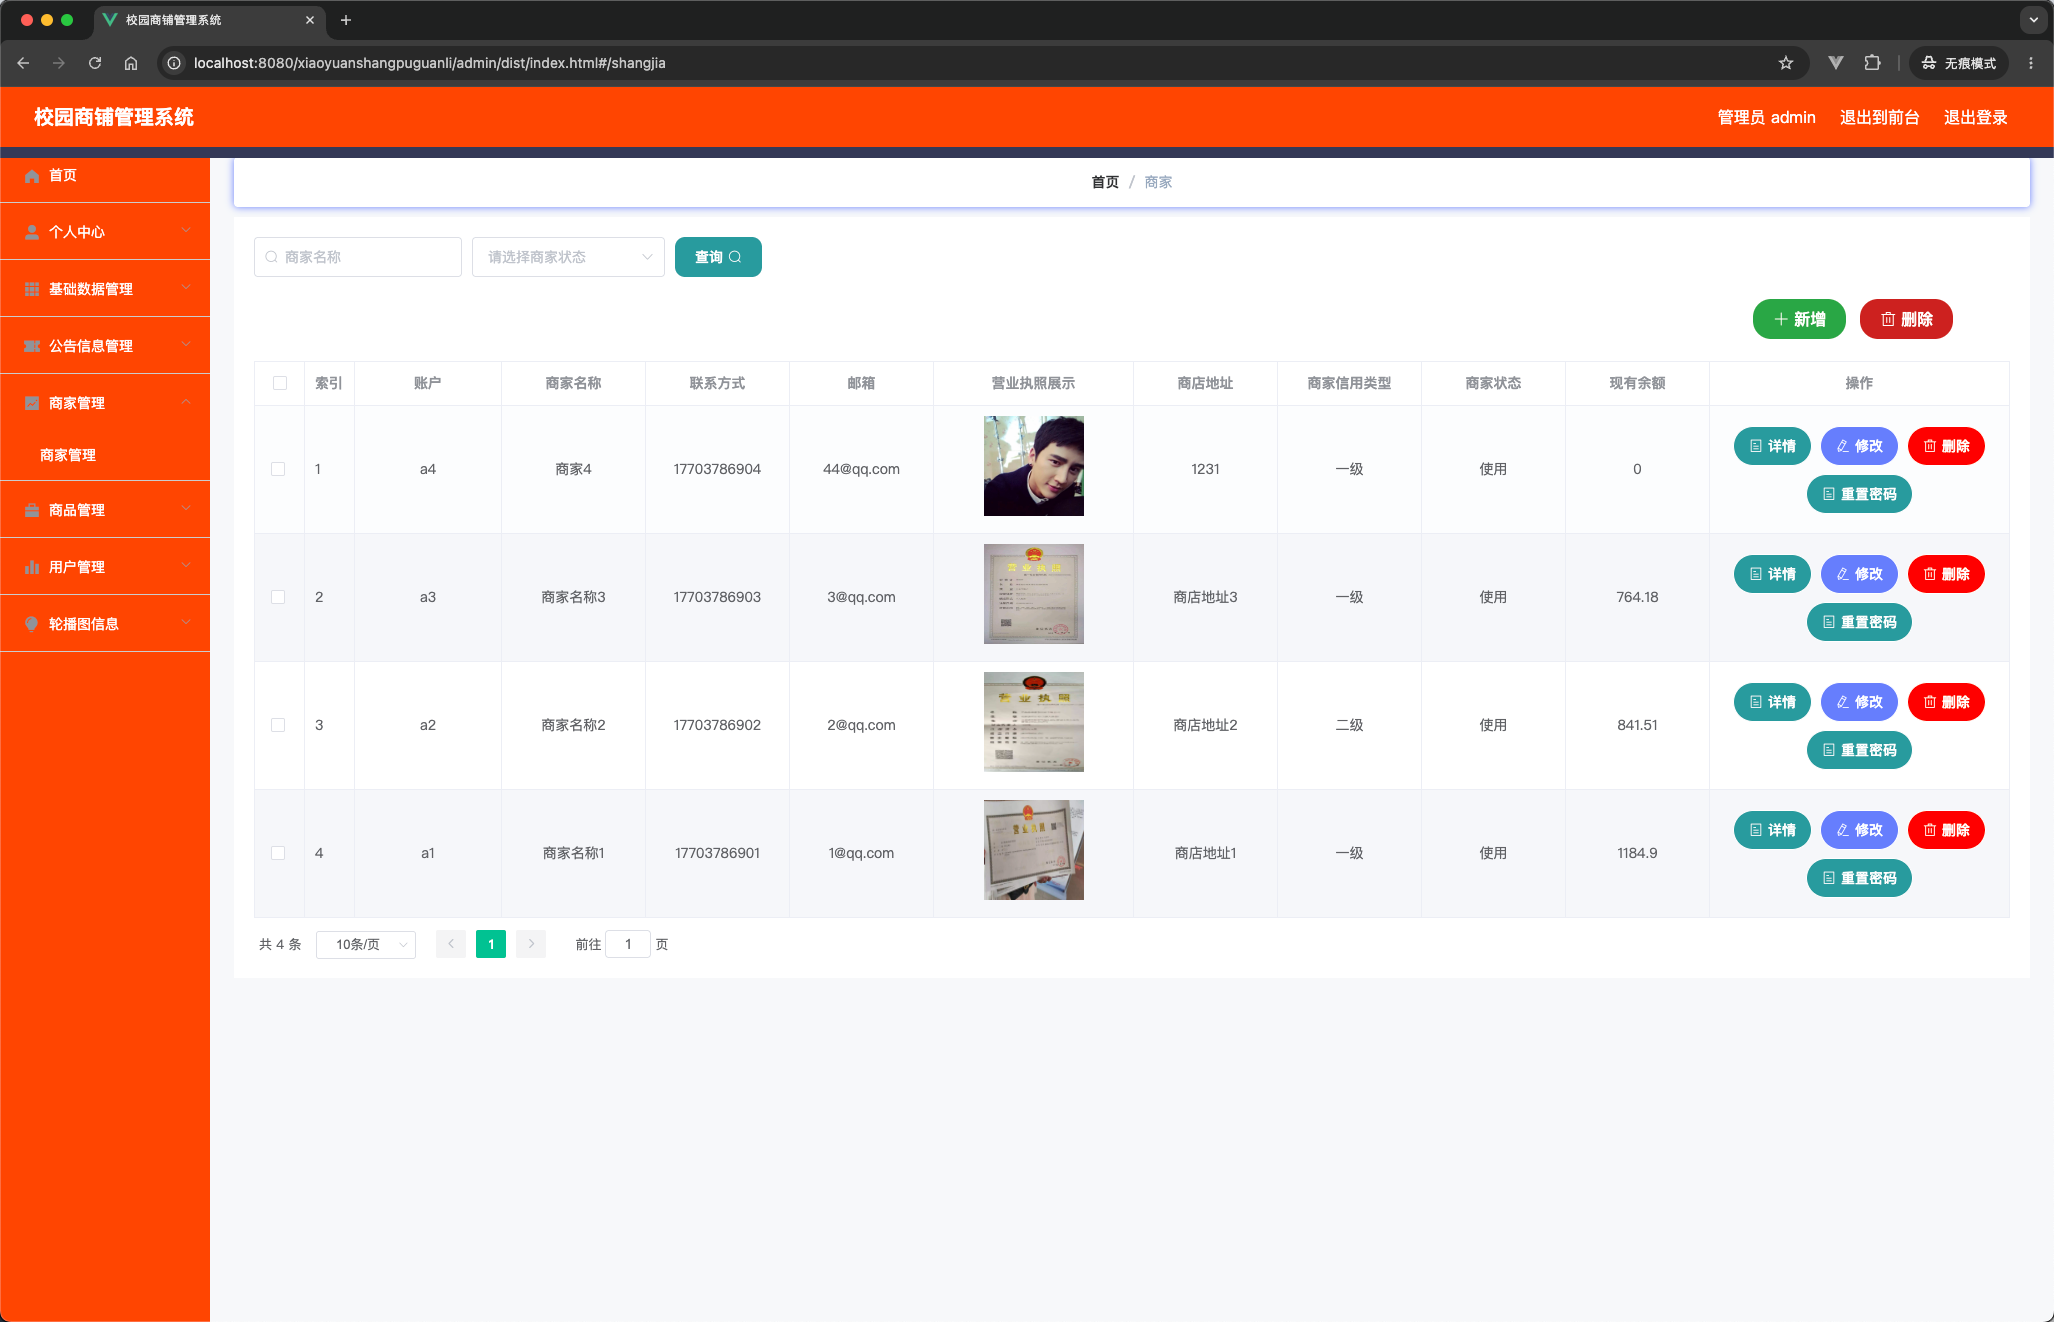Click the home icon beside 首页 in sidebar

[32, 176]
